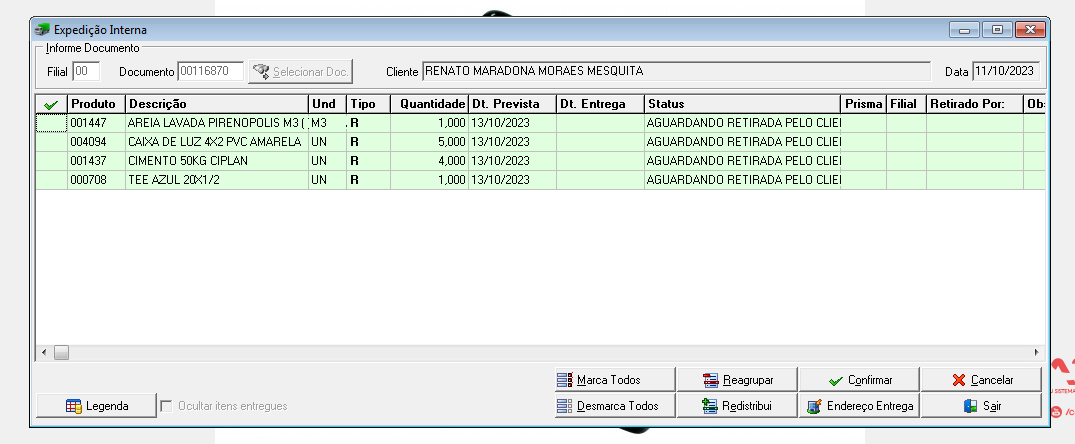Close the Expedição Interna window
Viewport: 1075px width, 444px height.
click(x=1030, y=29)
